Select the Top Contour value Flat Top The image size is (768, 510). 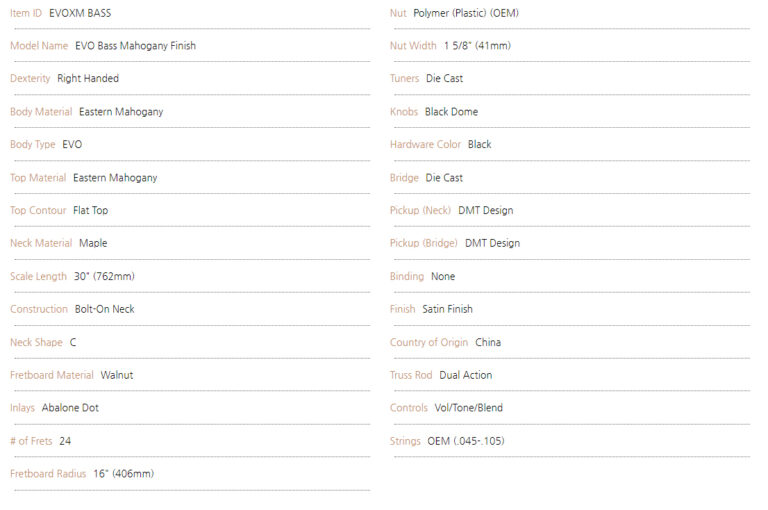pos(91,211)
